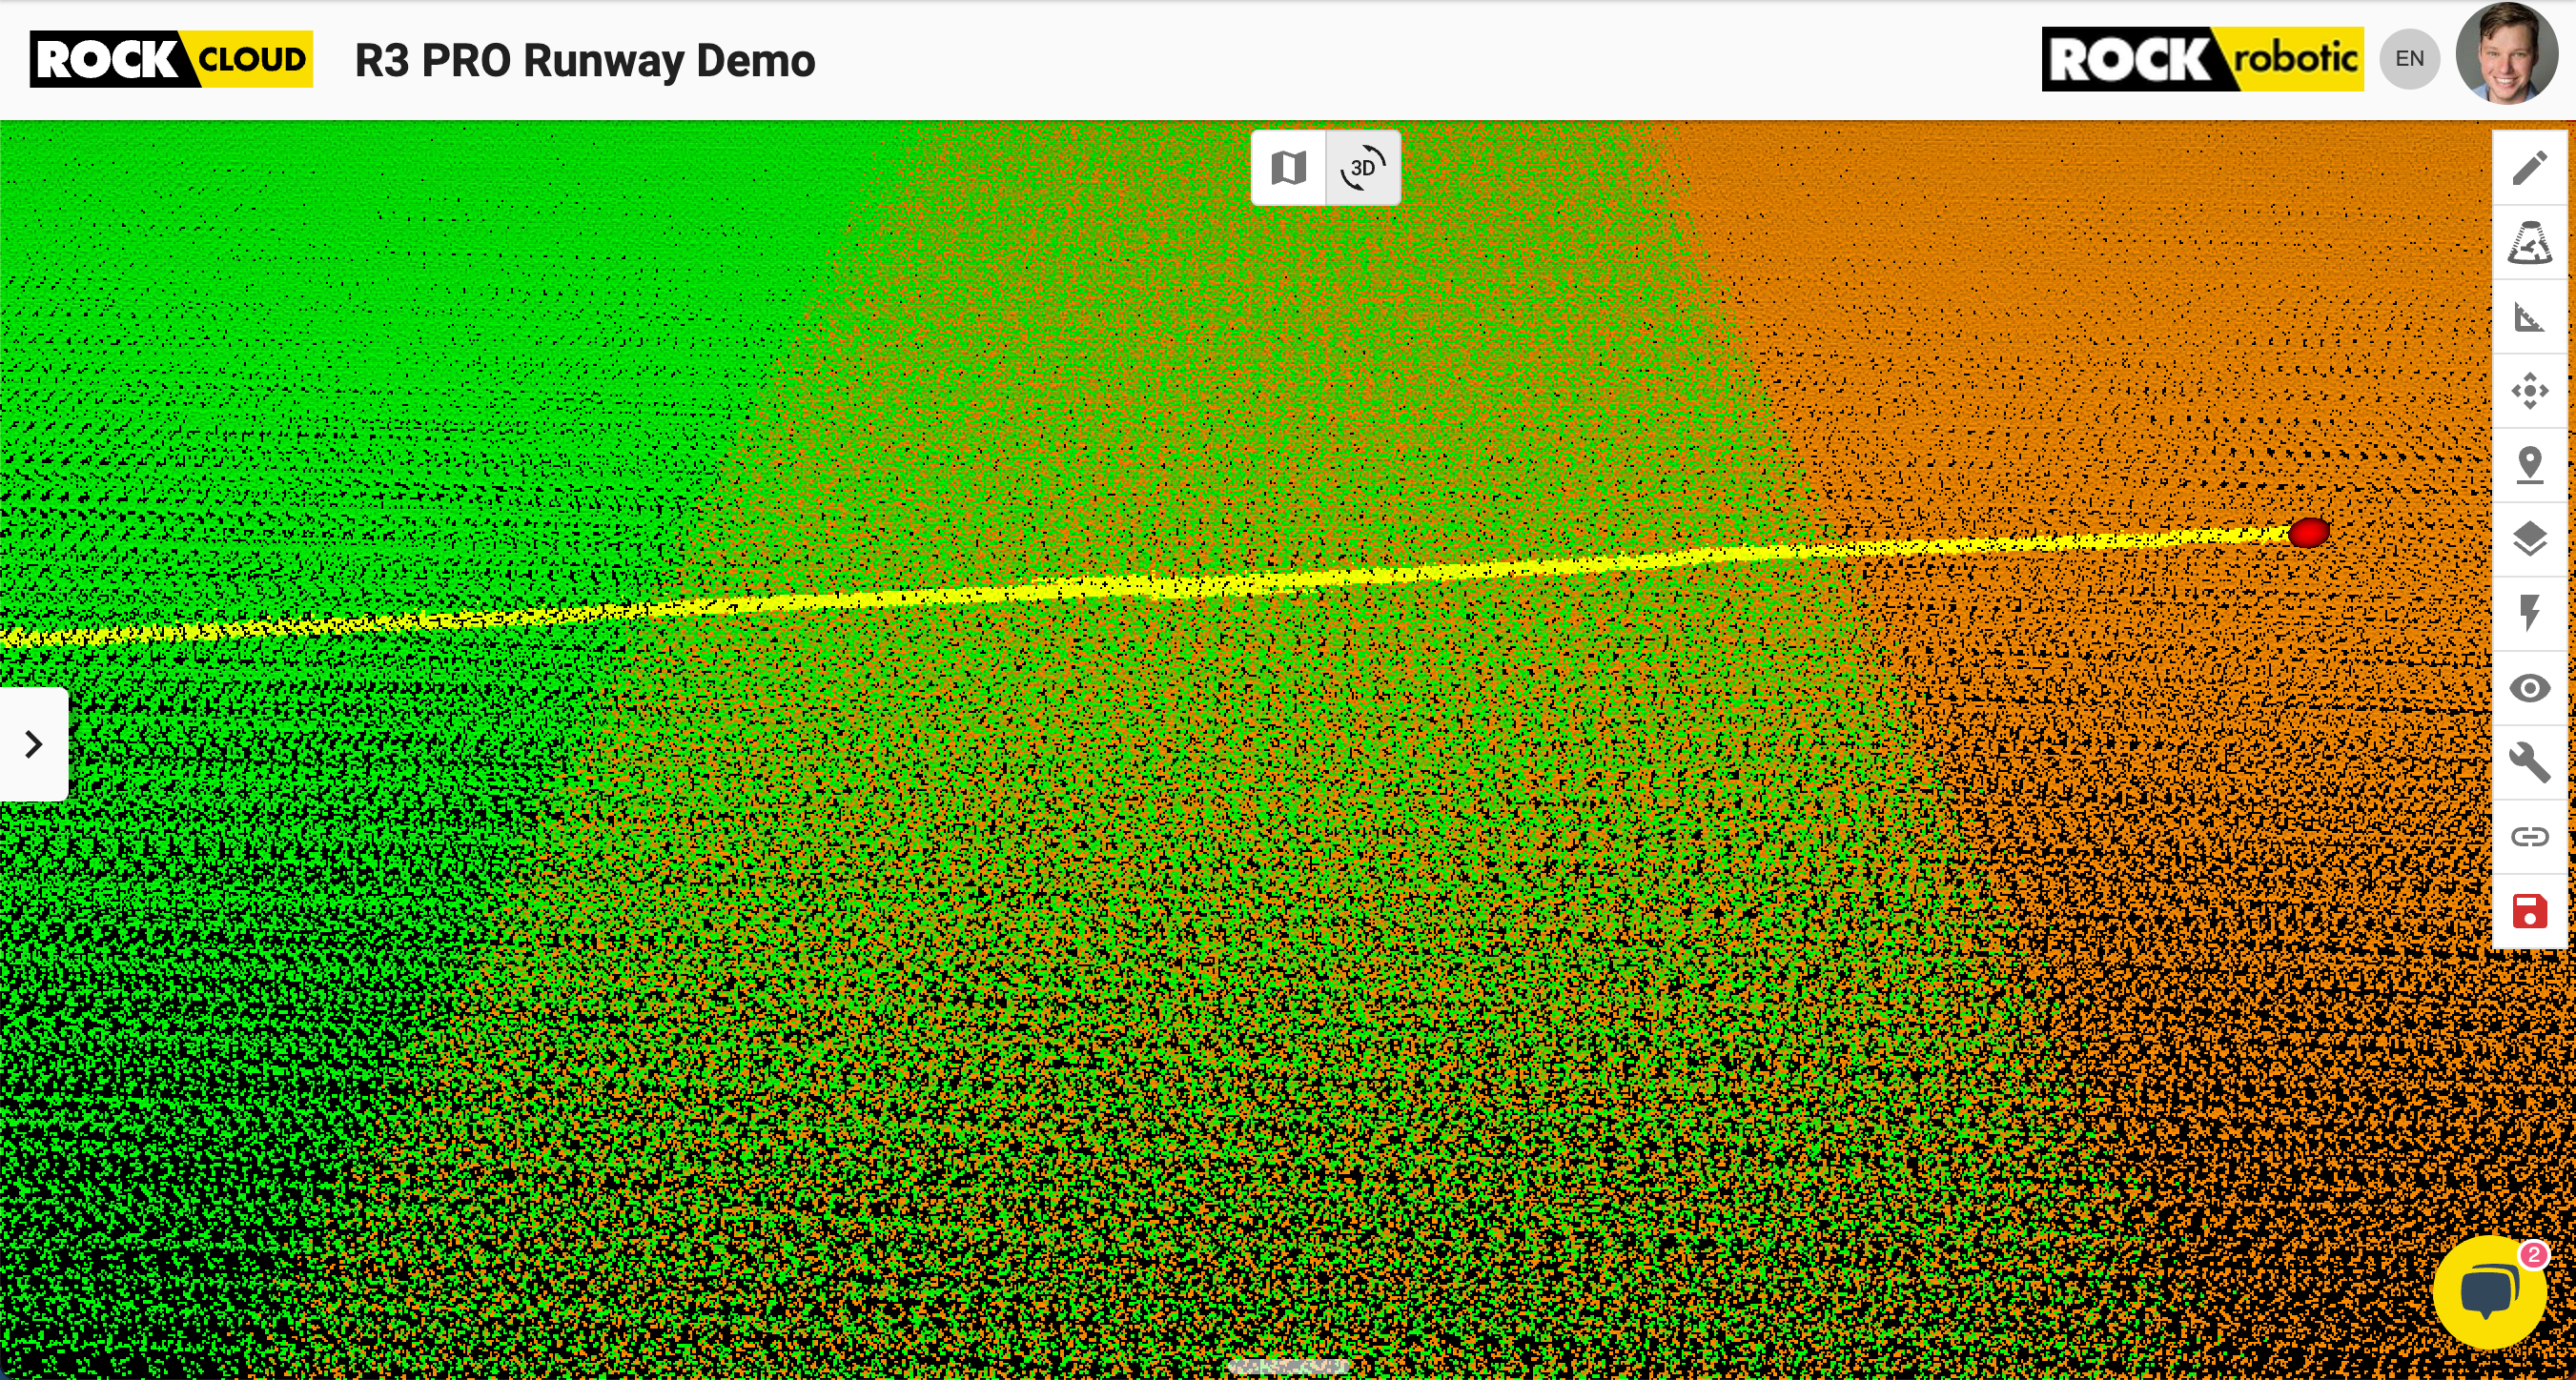Screen dimensions: 2576x1380
Task: Choose the angle measurement tool
Action: pyautogui.click(x=2529, y=317)
